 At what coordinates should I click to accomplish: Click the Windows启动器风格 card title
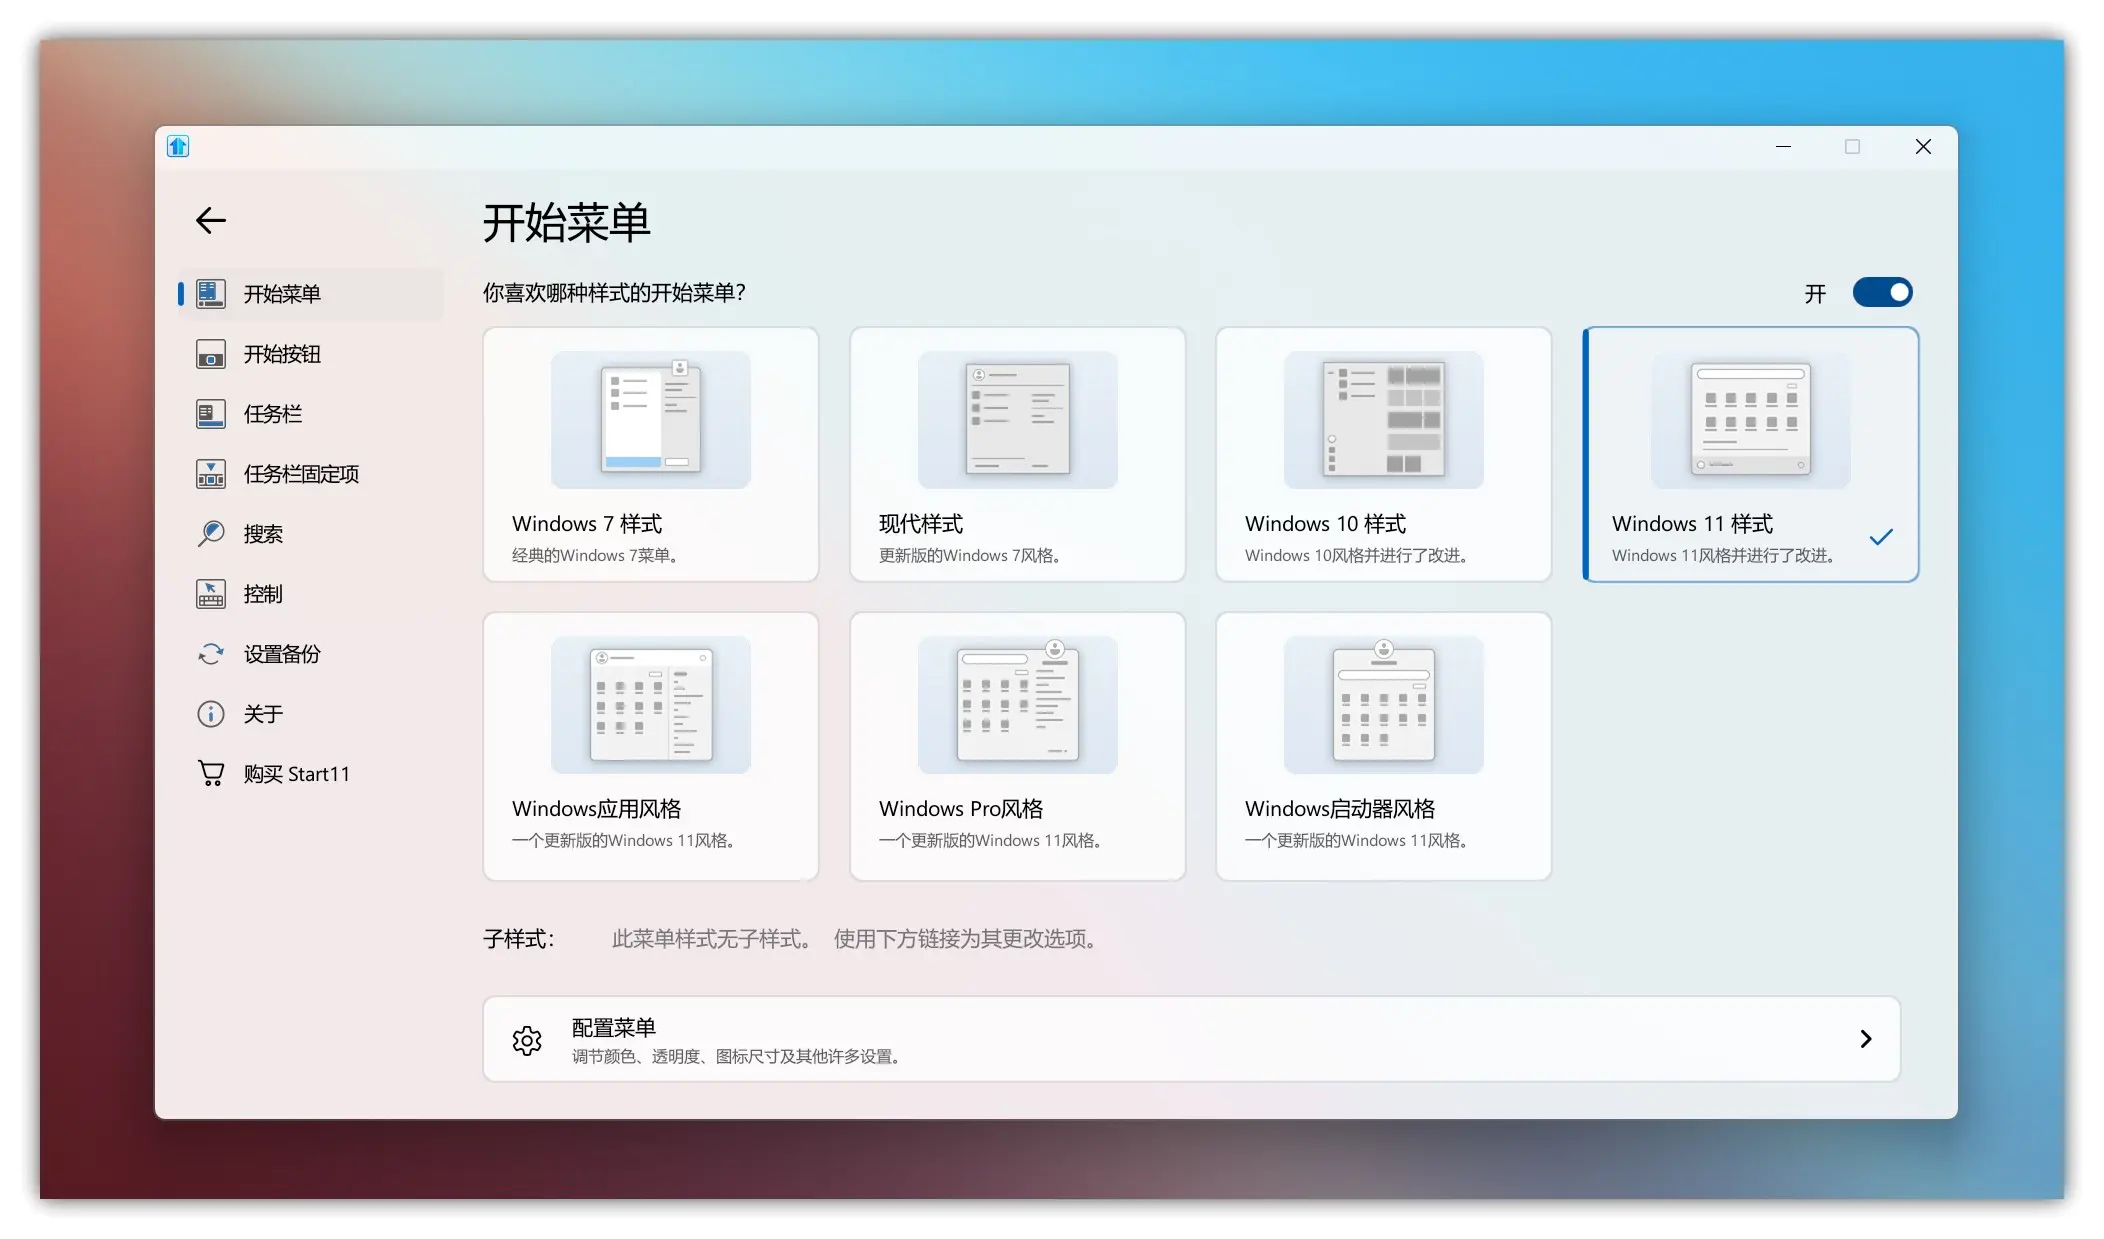(1340, 809)
